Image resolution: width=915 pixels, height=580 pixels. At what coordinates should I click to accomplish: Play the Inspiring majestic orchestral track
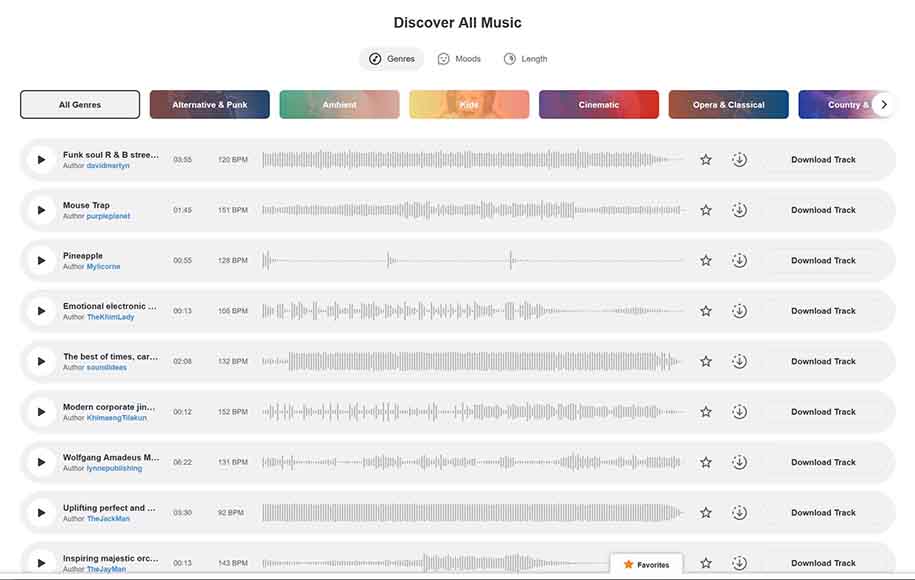point(41,563)
